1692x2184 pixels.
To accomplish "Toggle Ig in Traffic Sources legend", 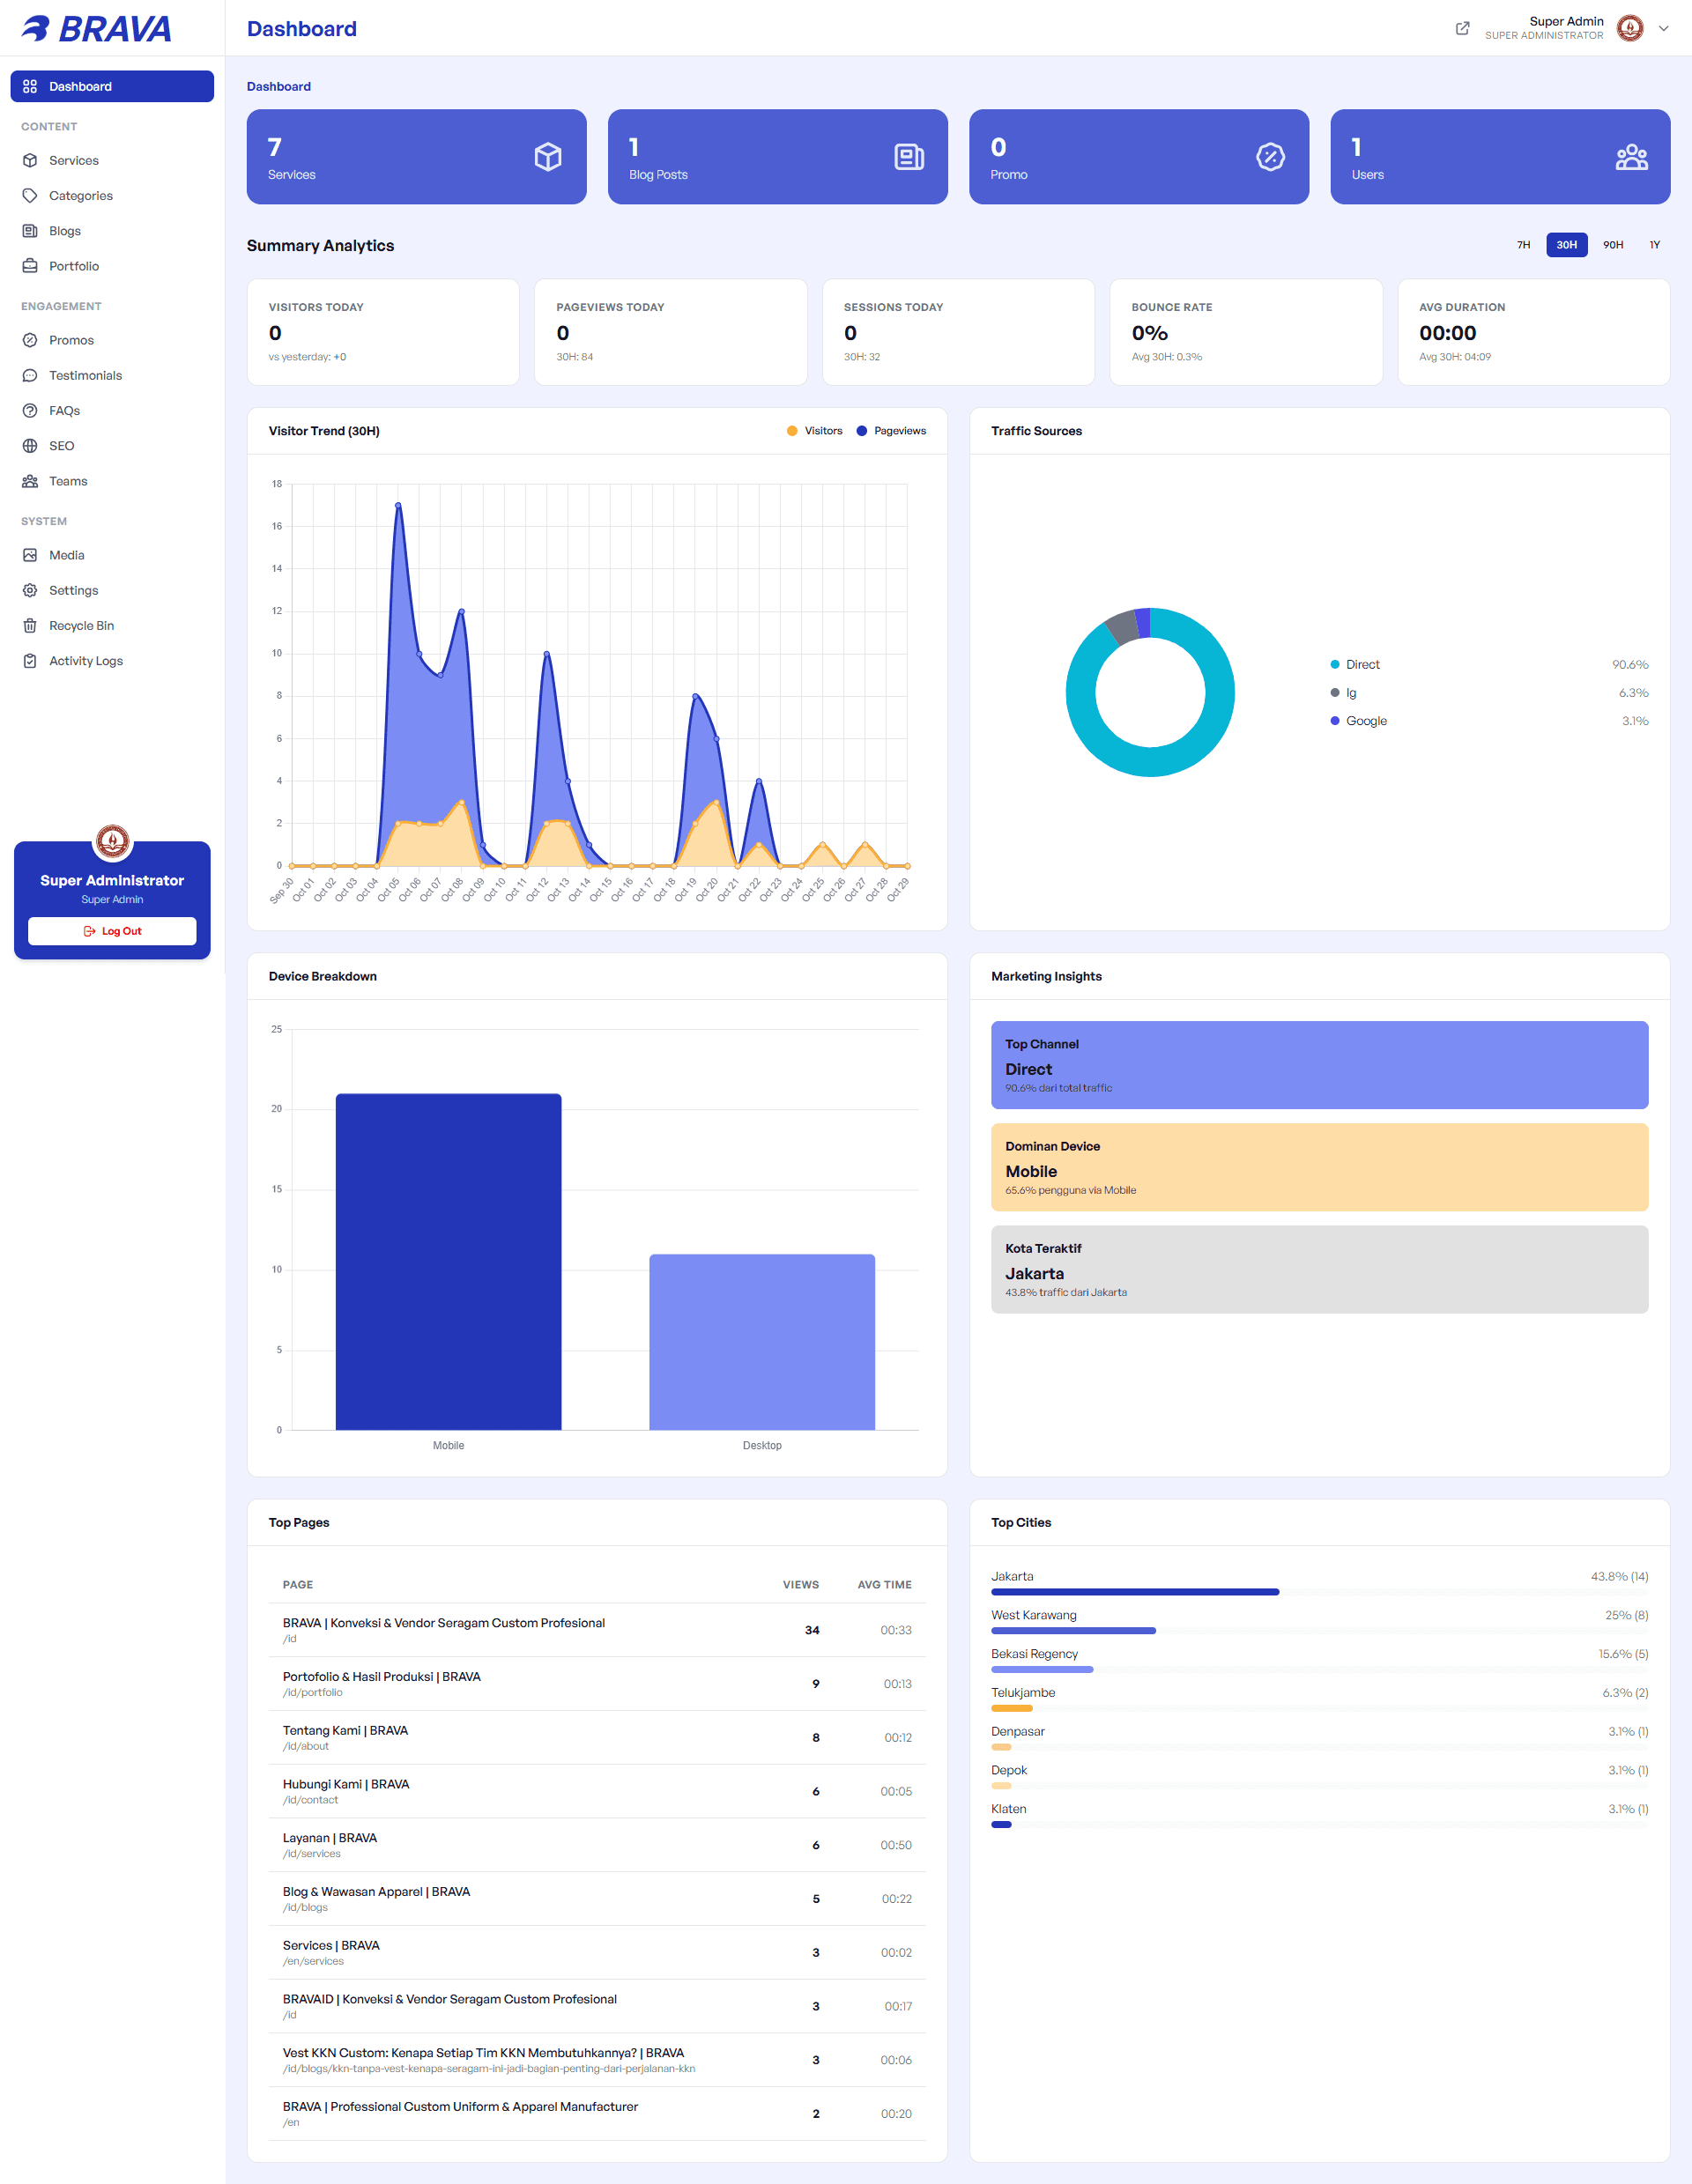I will point(1343,692).
